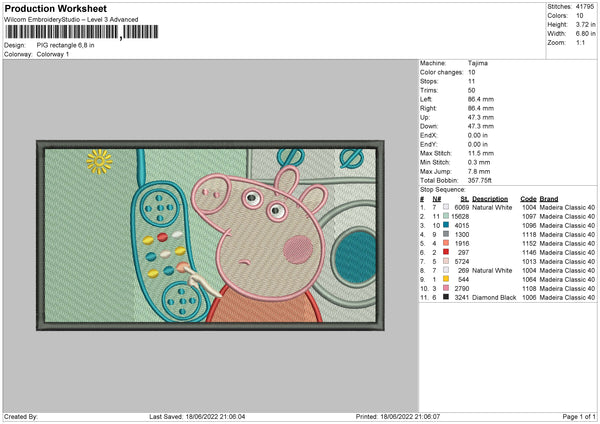This screenshot has height=424, width=600.
Task: Click the 'Description' column header
Action: (x=490, y=199)
